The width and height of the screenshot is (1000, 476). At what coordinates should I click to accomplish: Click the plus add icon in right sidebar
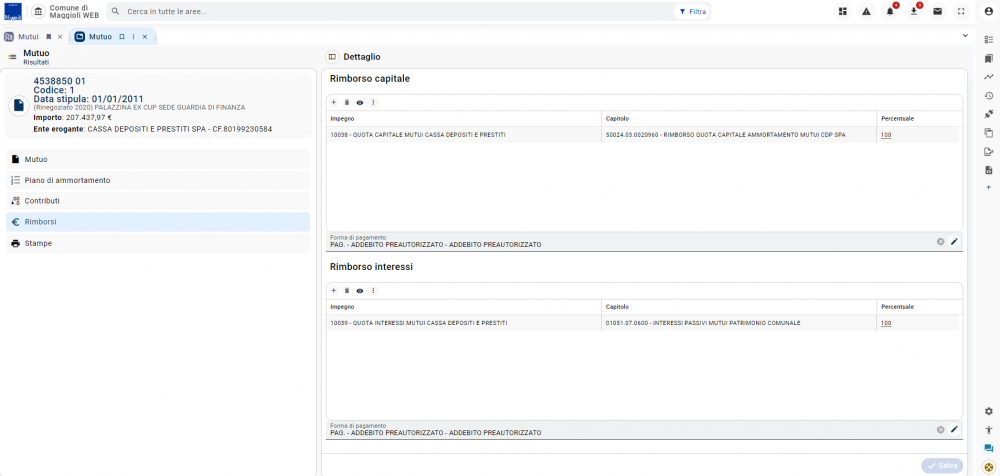[989, 187]
